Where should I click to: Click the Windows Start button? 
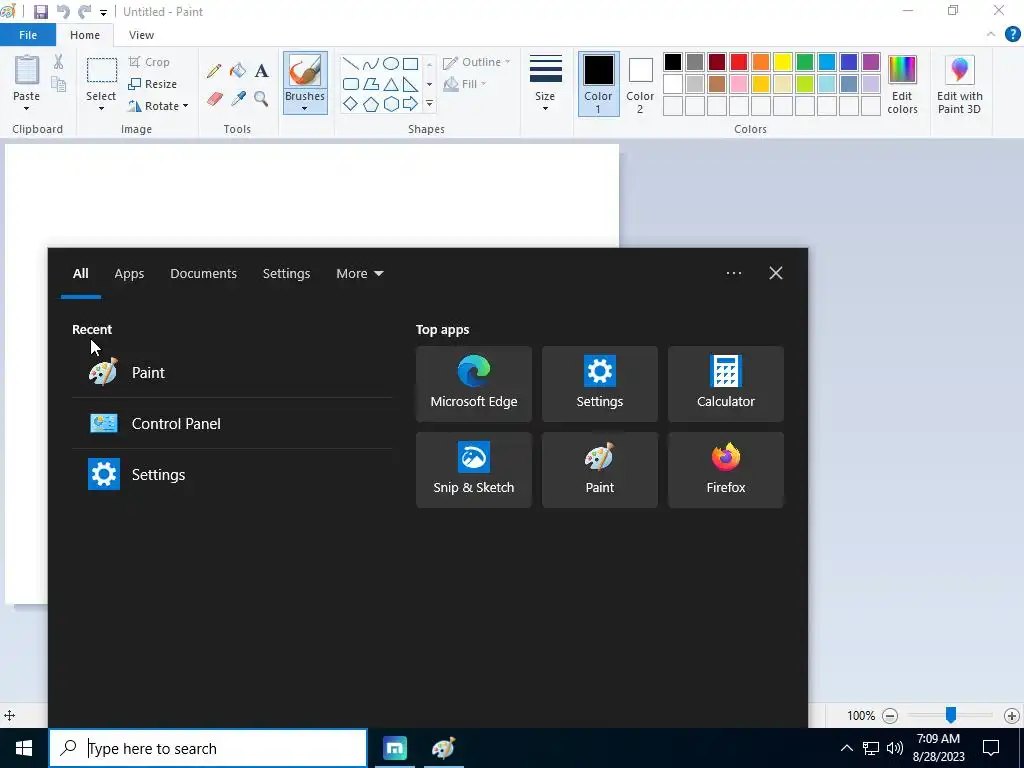point(24,748)
